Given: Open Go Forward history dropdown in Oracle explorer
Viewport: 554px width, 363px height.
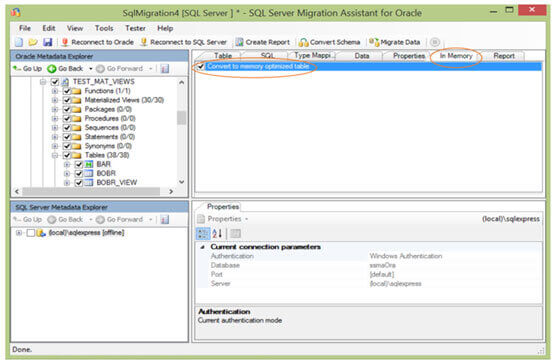Looking at the screenshot, I should [x=151, y=69].
